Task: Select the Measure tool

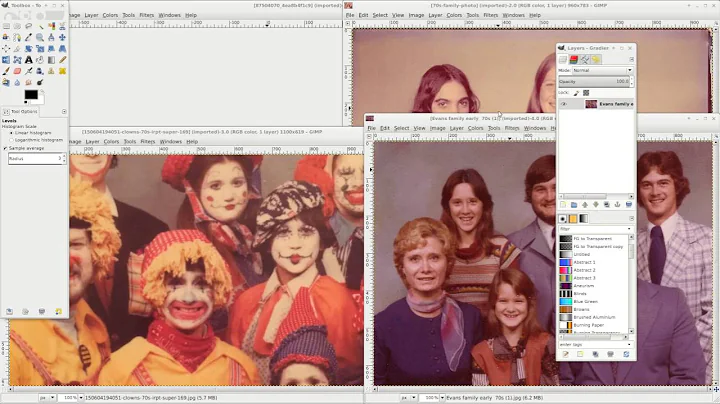Action: pos(51,37)
